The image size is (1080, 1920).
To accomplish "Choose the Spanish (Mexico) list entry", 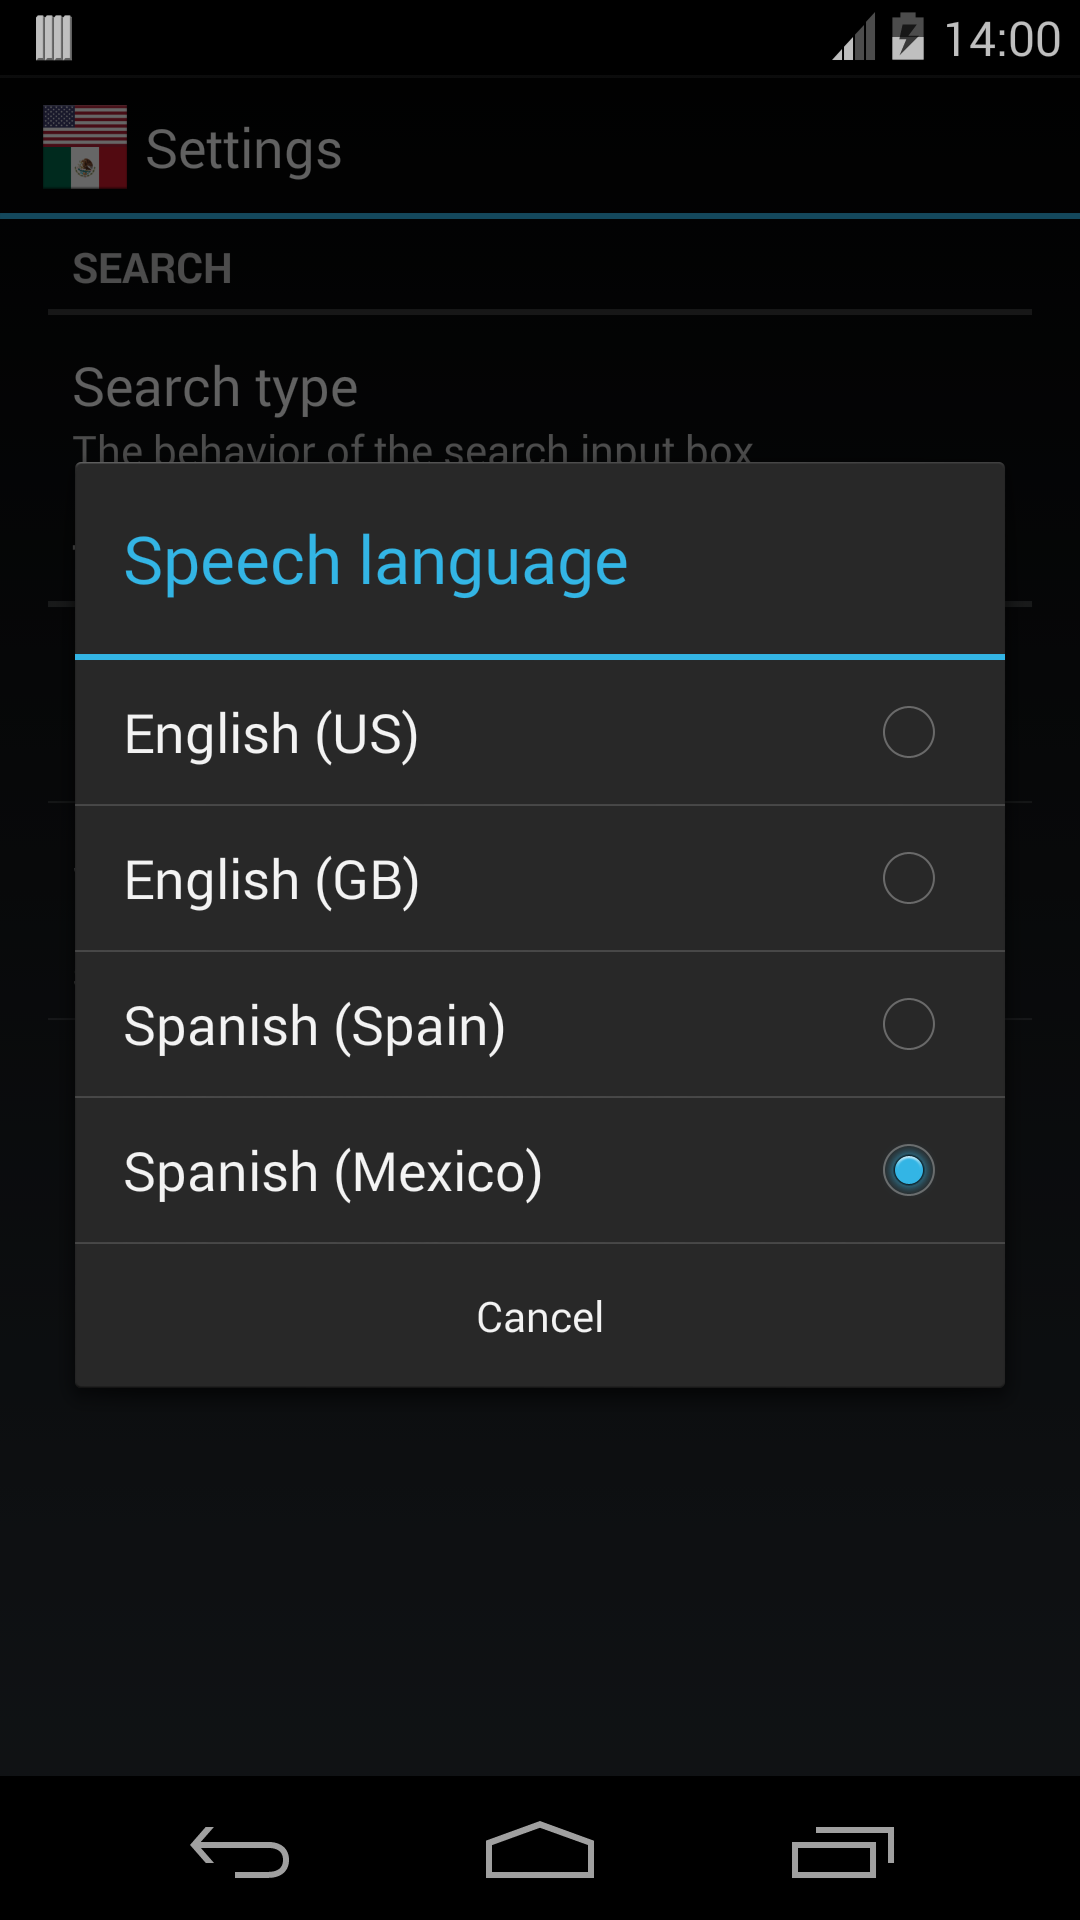I will coord(540,1171).
